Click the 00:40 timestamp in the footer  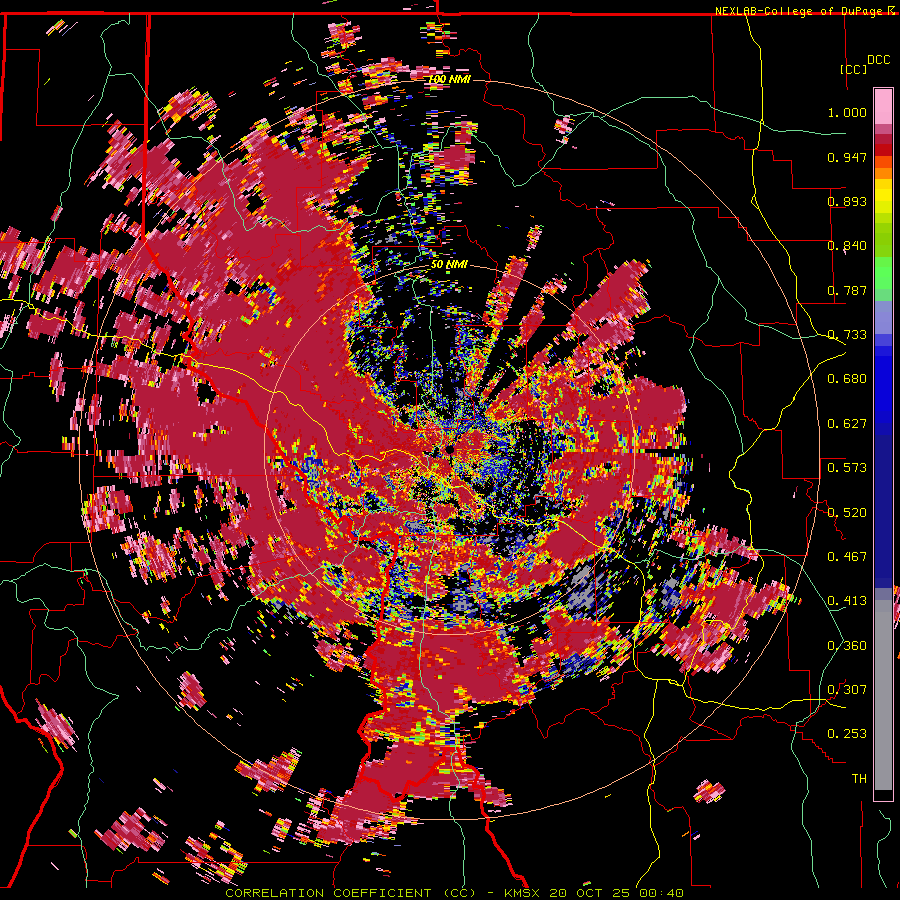click(x=660, y=893)
